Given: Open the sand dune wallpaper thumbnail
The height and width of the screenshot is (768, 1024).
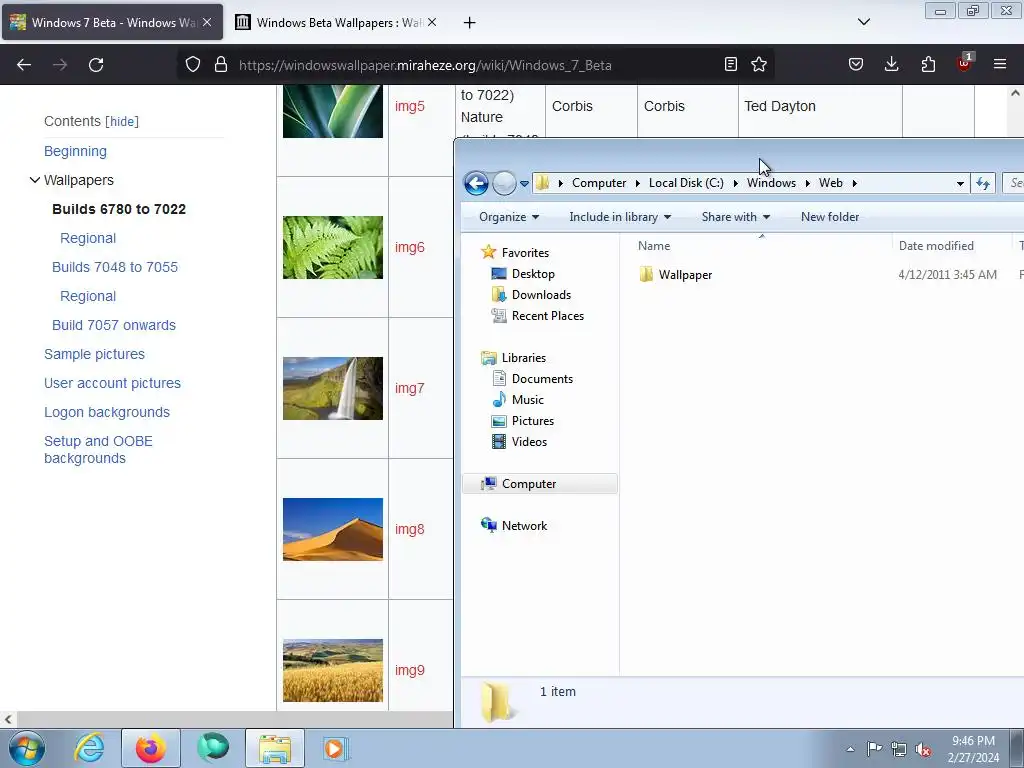Looking at the screenshot, I should click(x=332, y=530).
